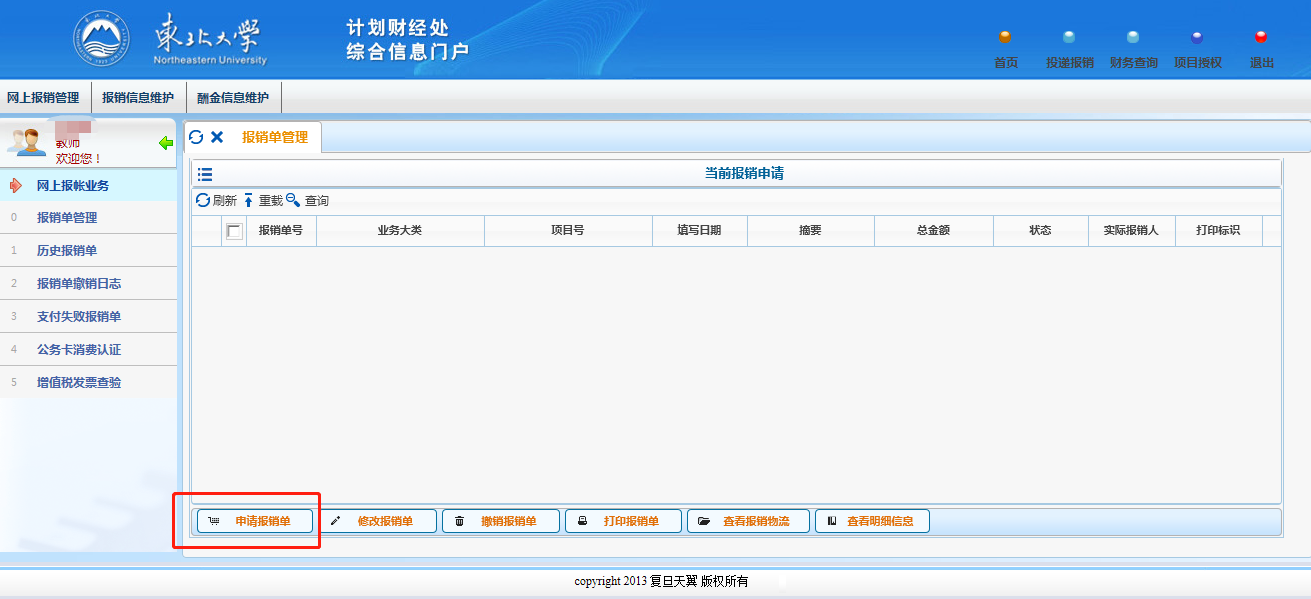
Task: Toggle the select-all checkbox in the table header
Action: (x=234, y=231)
